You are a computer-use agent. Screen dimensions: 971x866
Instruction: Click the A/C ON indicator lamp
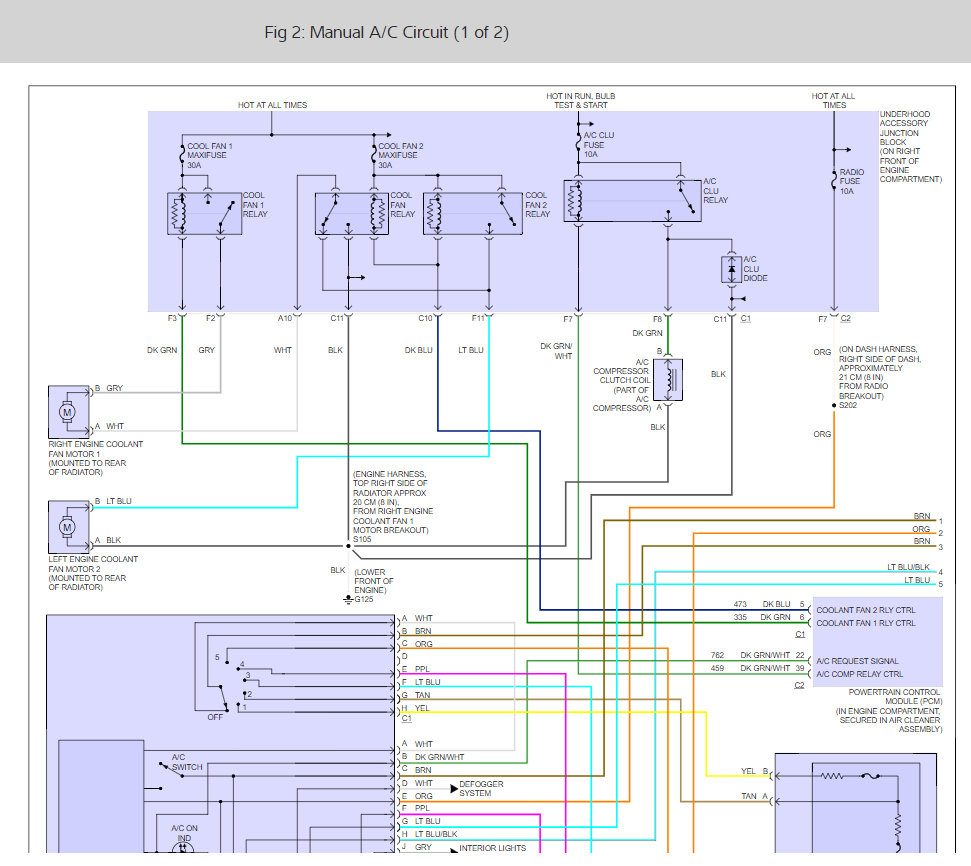tap(183, 847)
